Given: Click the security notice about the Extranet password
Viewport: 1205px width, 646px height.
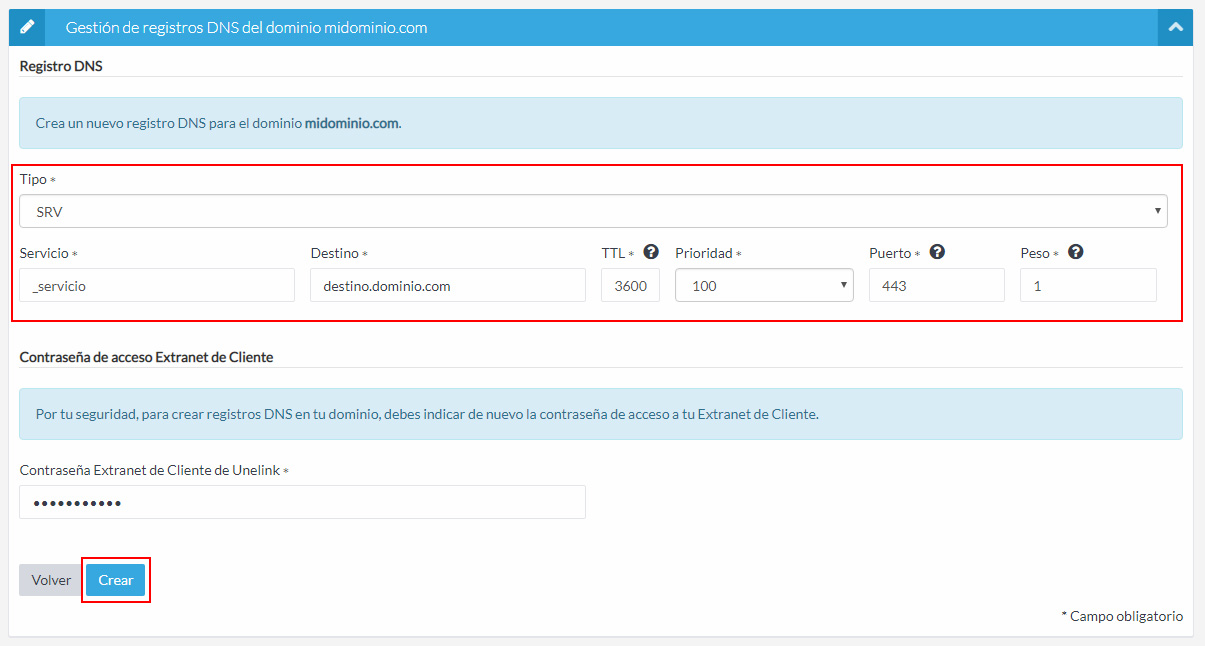Looking at the screenshot, I should point(600,414).
